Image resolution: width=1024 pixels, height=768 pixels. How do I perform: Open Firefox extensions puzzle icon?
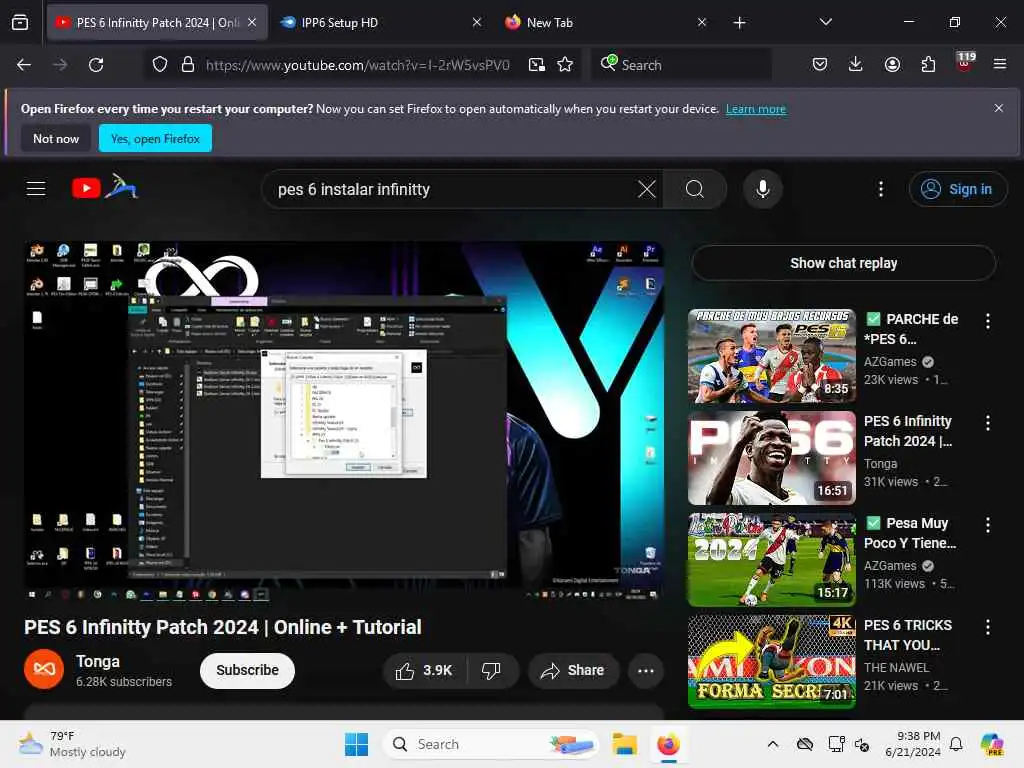pos(928,64)
